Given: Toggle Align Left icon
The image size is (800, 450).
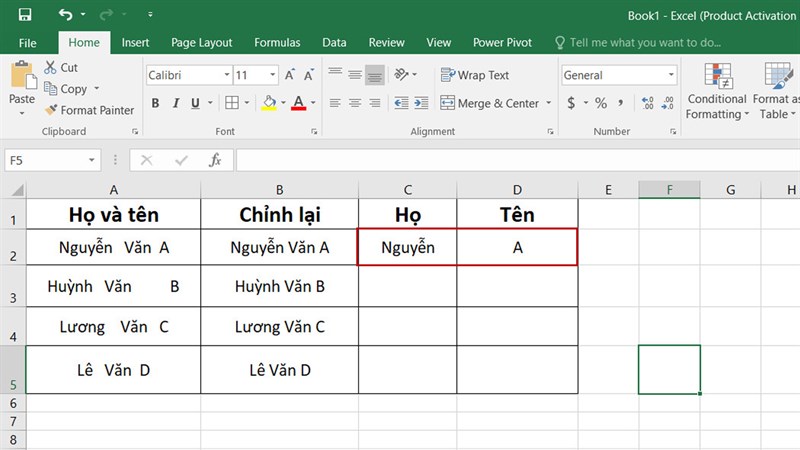Looking at the screenshot, I should [x=335, y=103].
